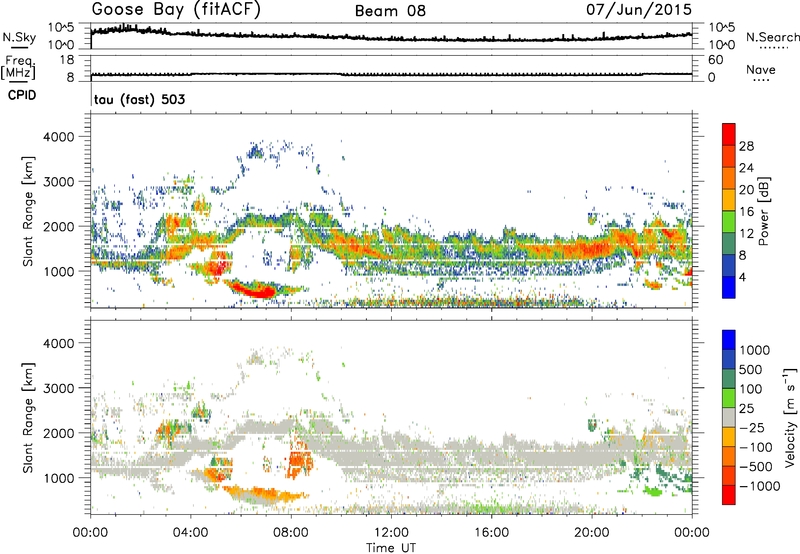Click the 'tau (fast) 503' text

pyautogui.click(x=139, y=99)
